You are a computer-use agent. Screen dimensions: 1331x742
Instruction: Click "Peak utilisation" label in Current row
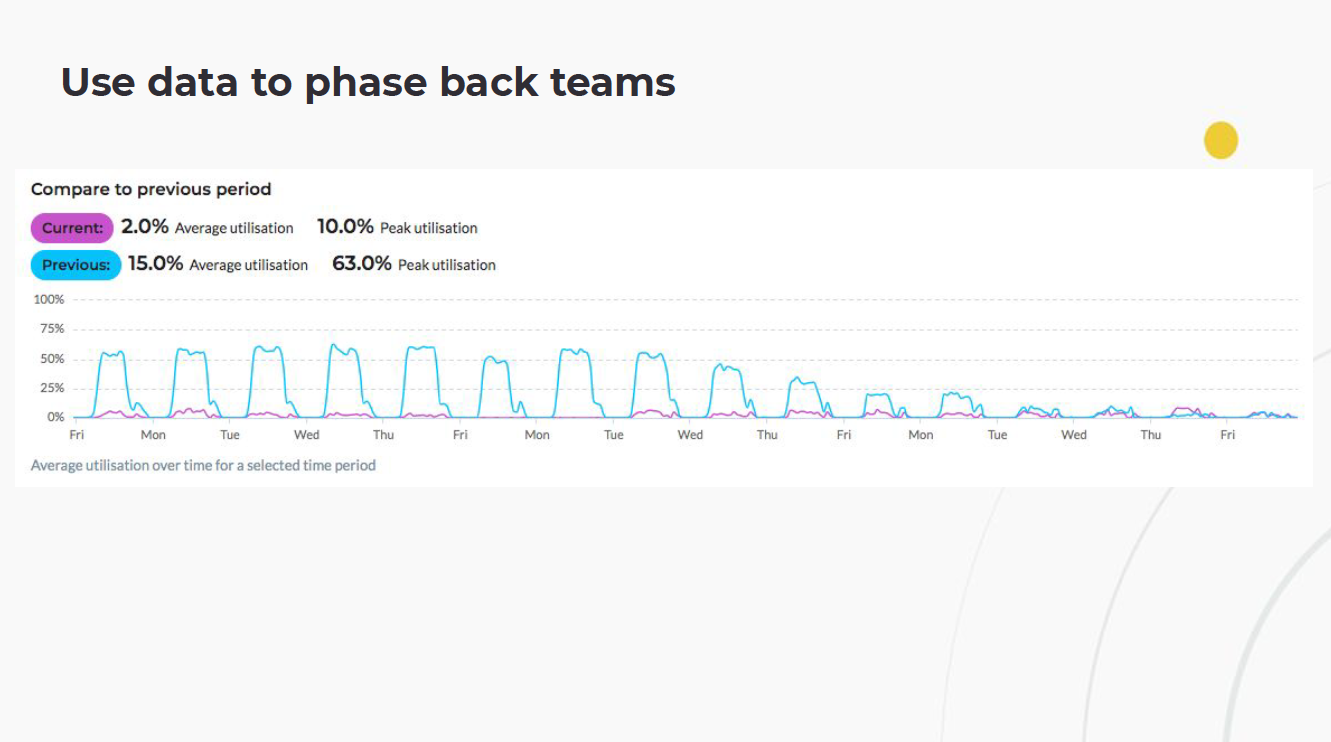point(429,228)
